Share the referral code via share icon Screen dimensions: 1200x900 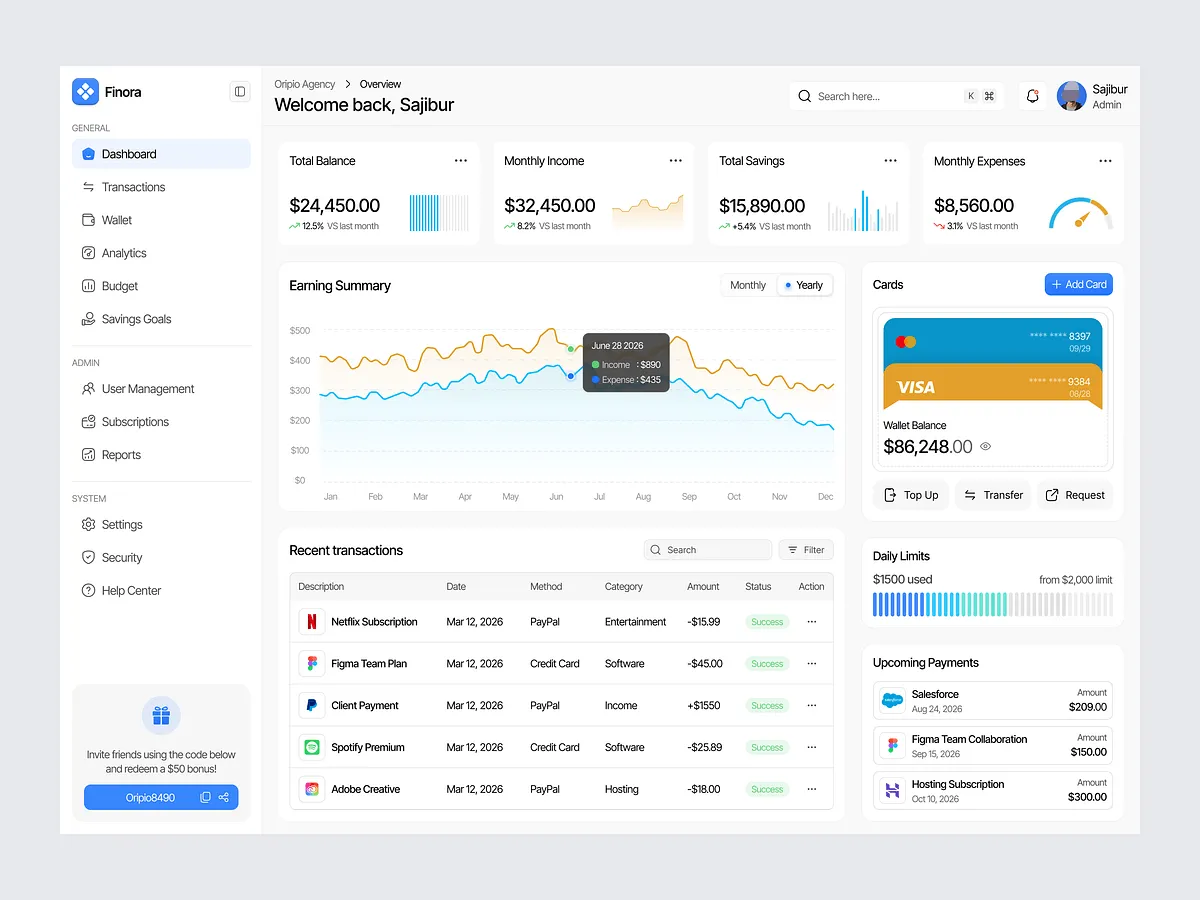coord(224,797)
